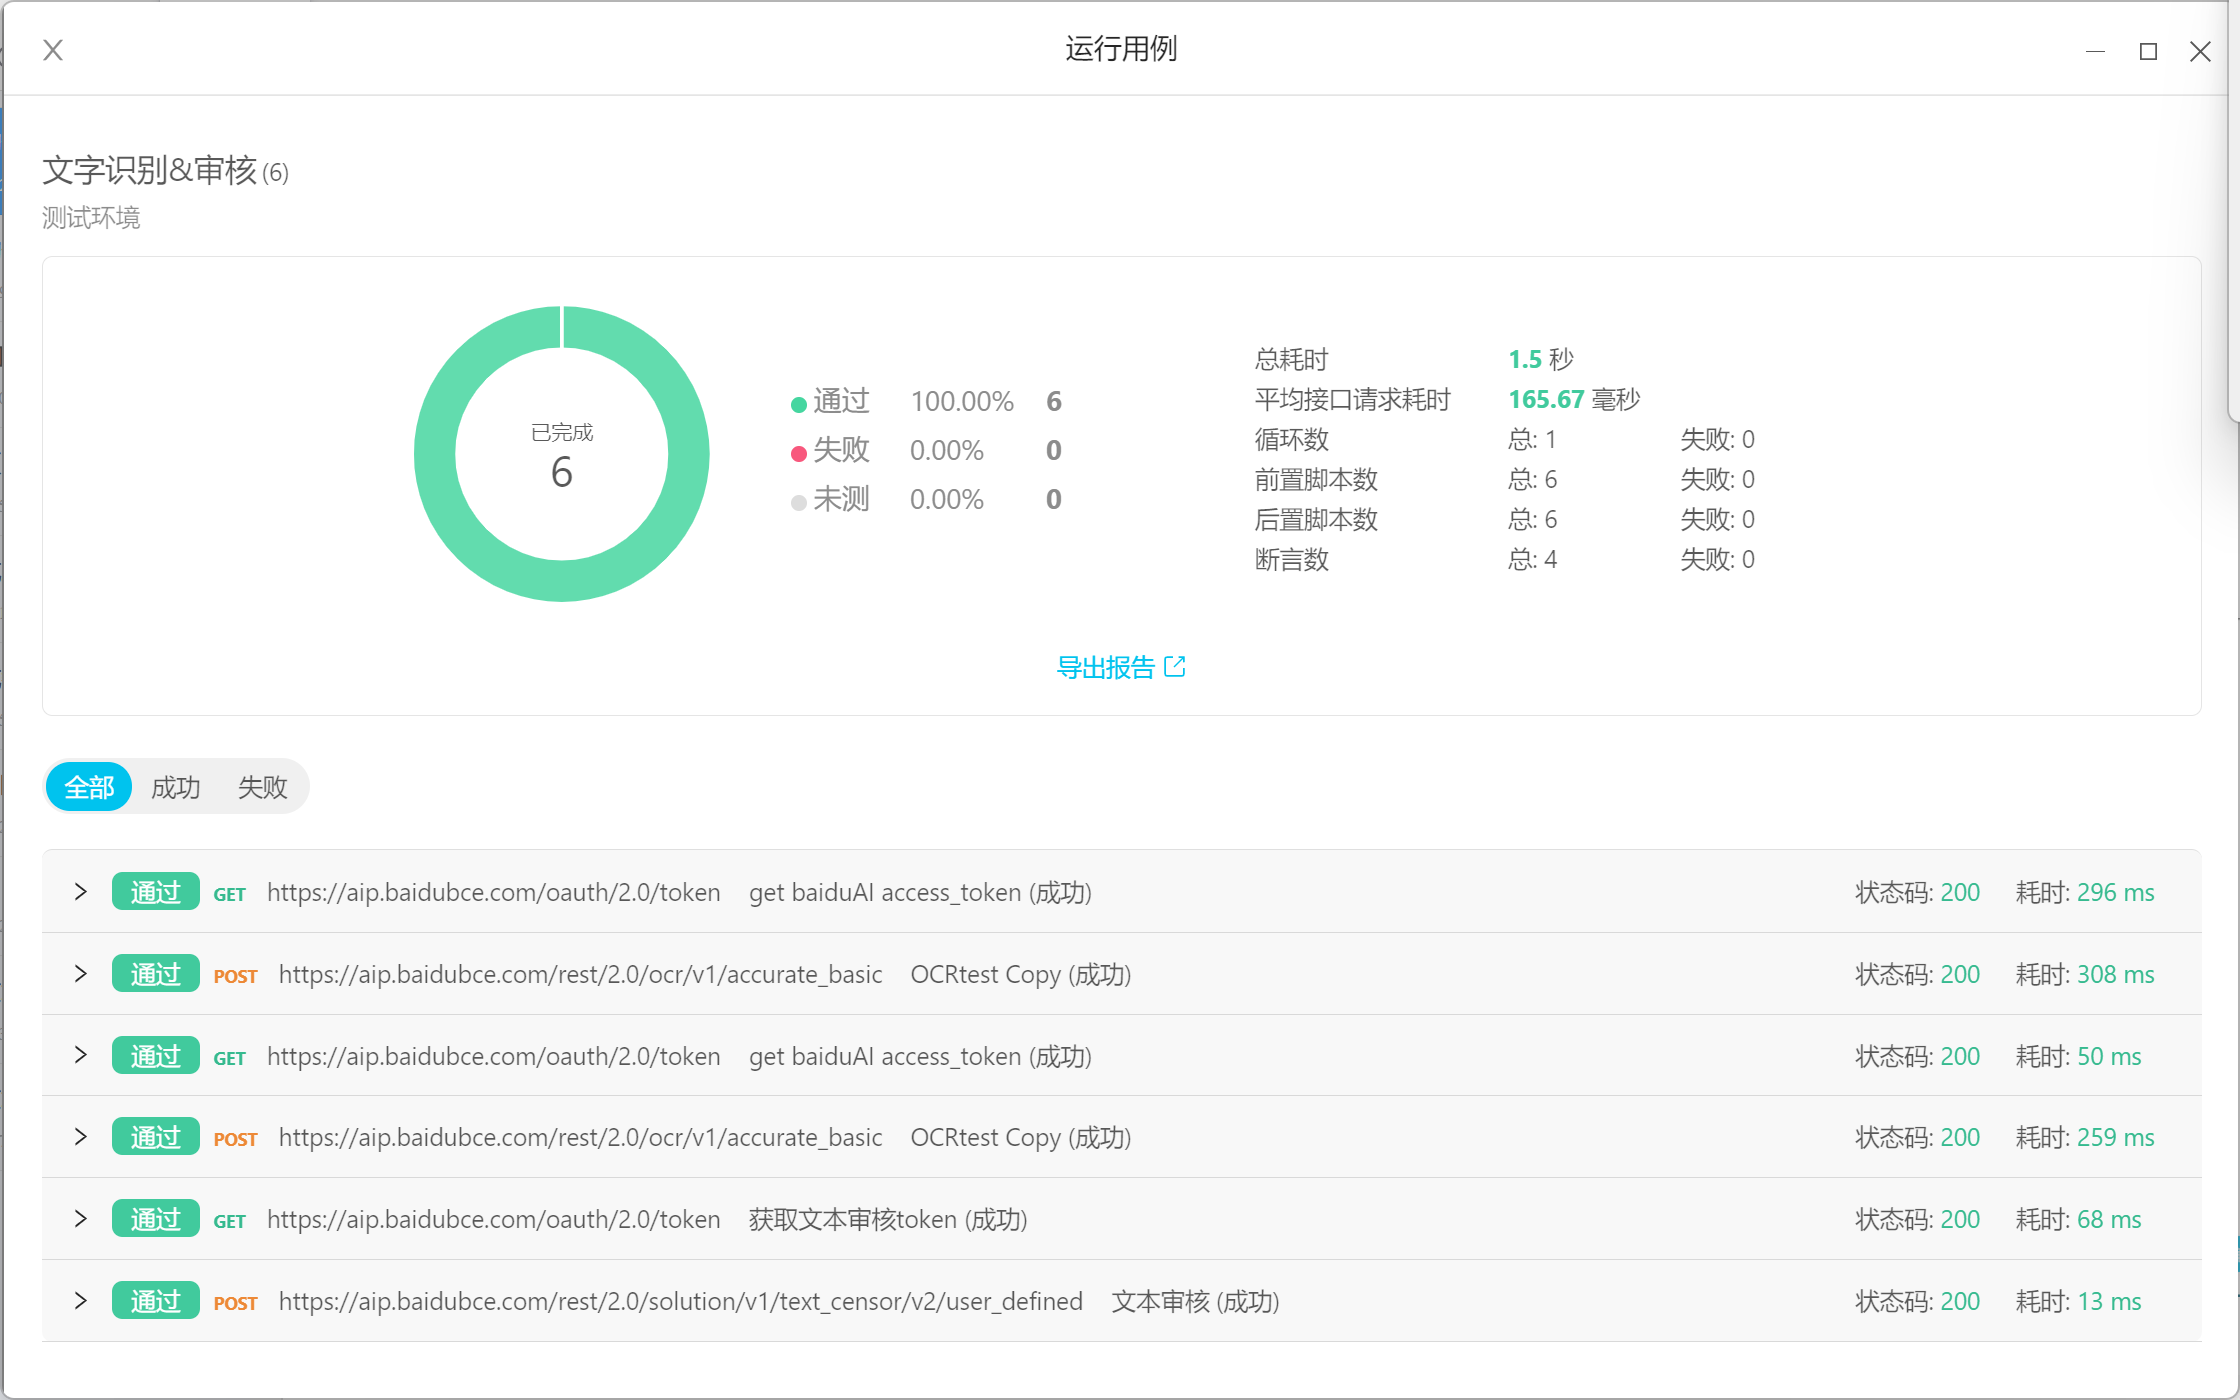Click the 100.00% pass percentage
2240x1400 pixels.
tap(962, 401)
